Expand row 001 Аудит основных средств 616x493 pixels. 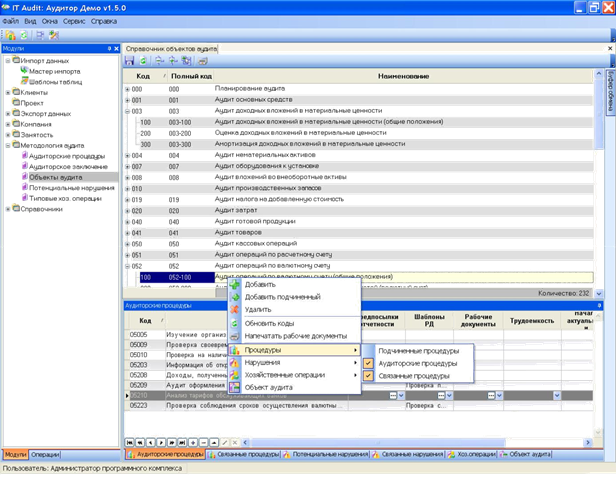[x=127, y=100]
